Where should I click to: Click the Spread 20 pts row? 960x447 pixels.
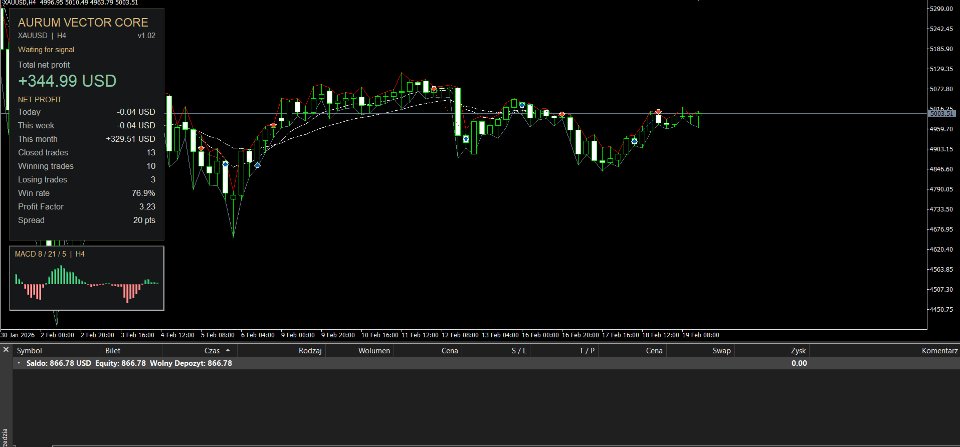pyautogui.click(x=86, y=220)
